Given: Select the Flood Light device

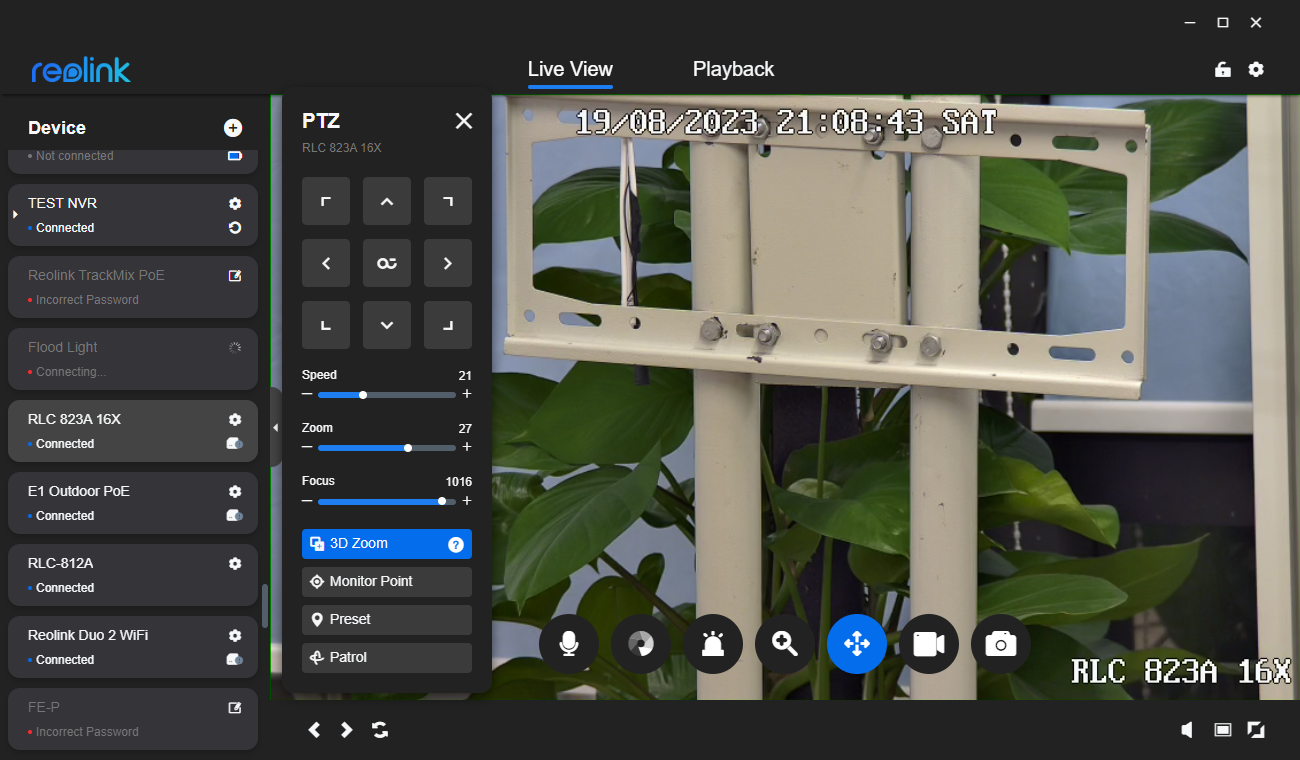Looking at the screenshot, I should 133,359.
